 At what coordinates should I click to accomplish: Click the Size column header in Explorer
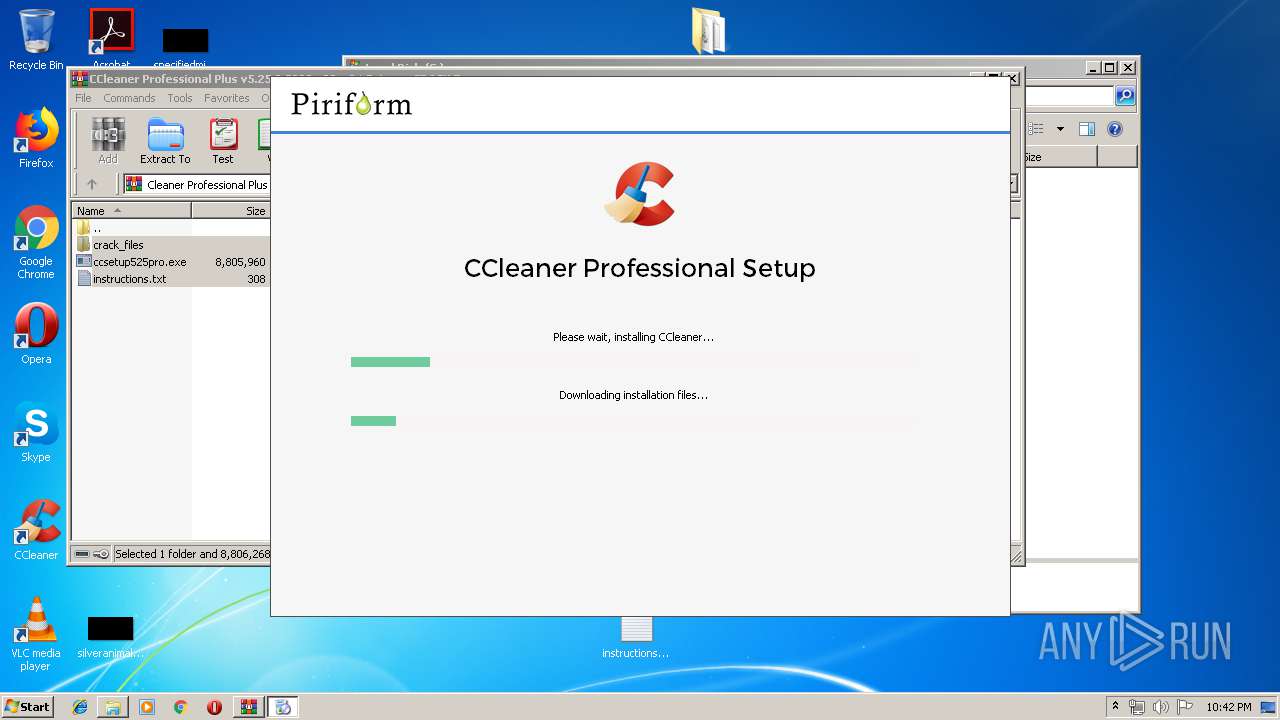[1060, 157]
